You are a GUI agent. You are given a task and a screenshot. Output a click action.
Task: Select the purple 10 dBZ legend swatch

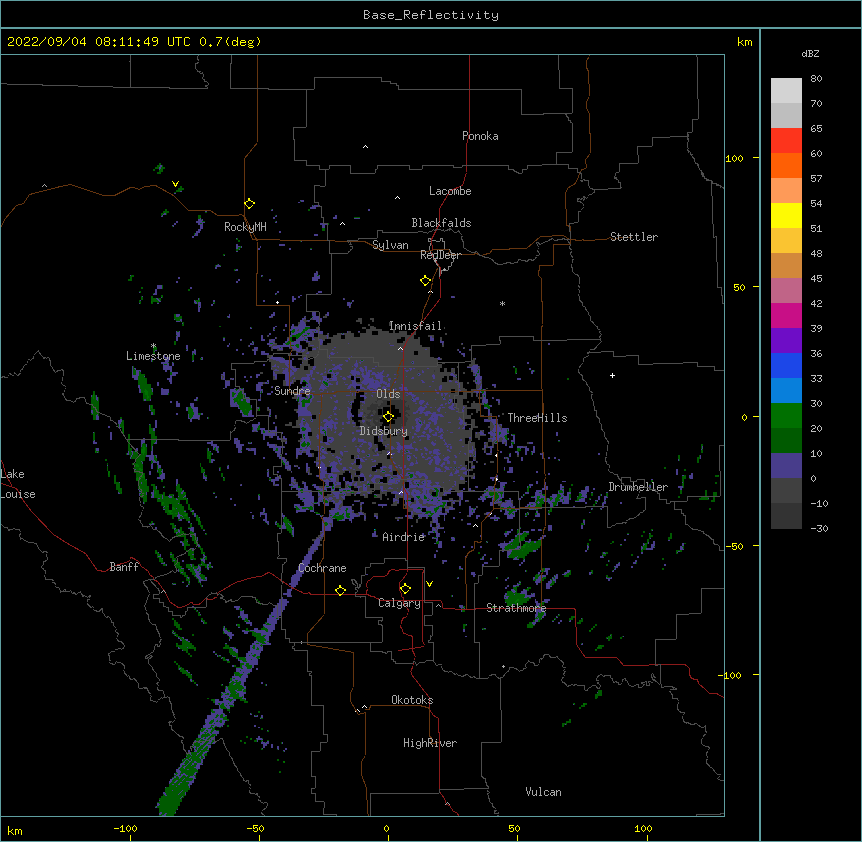[786, 466]
